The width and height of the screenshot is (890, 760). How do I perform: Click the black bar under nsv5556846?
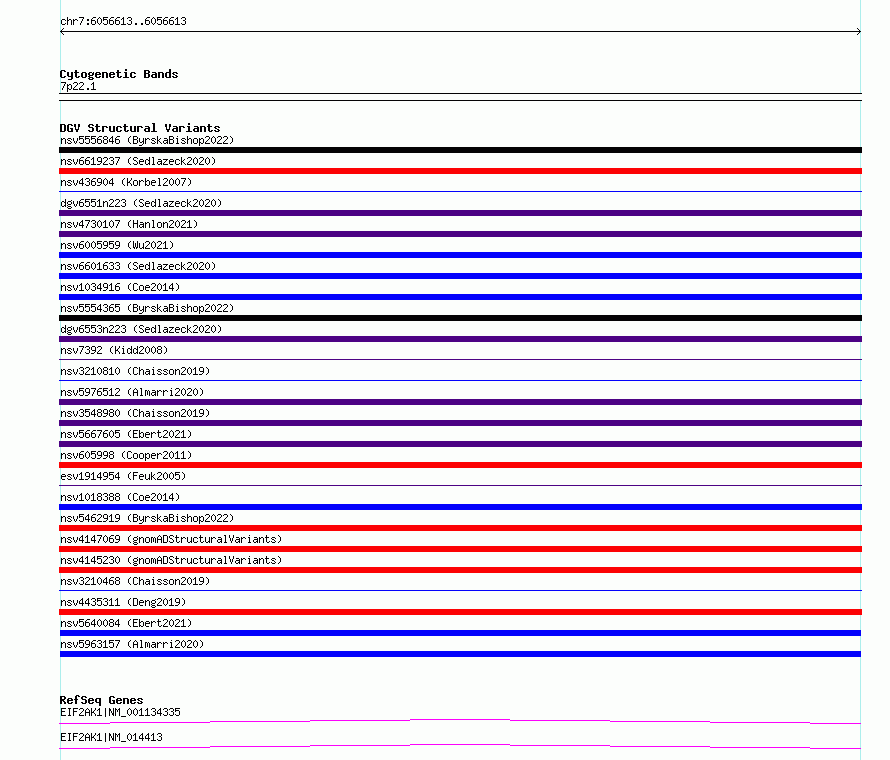[460, 150]
